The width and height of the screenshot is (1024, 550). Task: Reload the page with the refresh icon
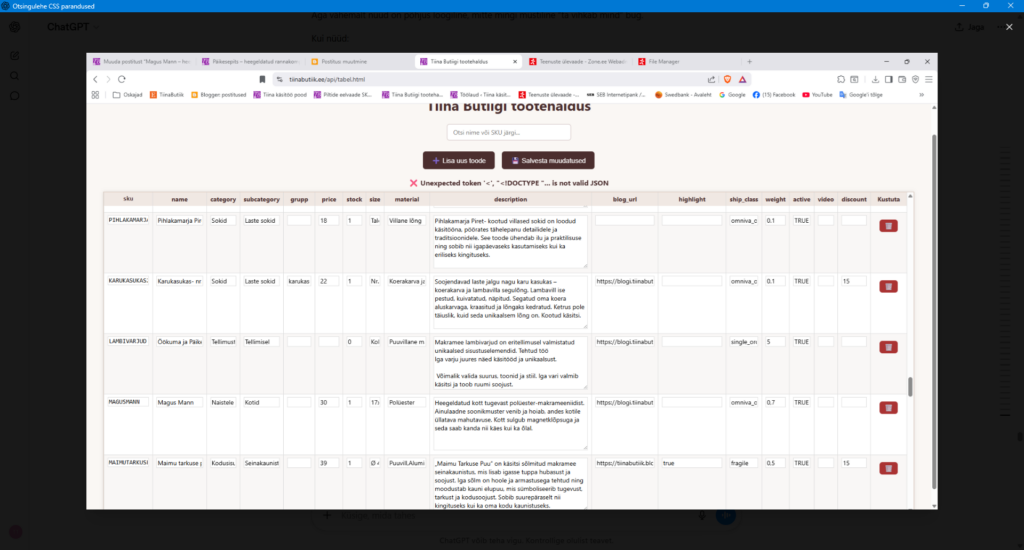(121, 79)
